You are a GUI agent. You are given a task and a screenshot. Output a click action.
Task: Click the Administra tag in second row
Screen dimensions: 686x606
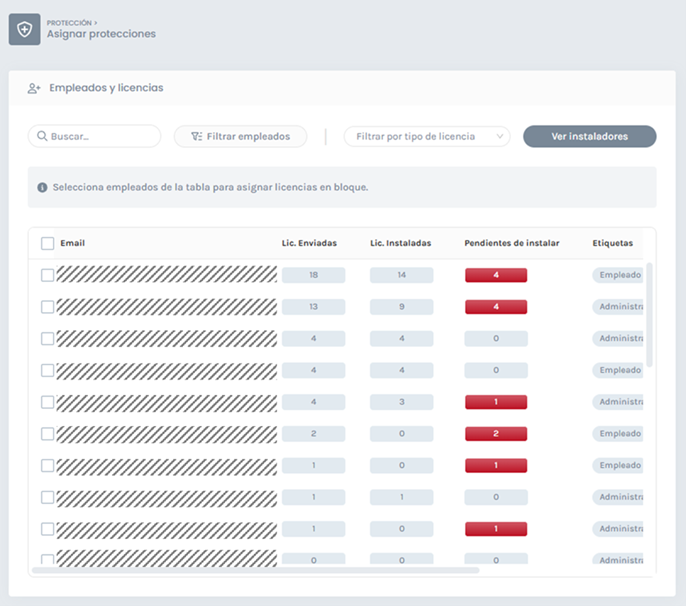point(617,307)
